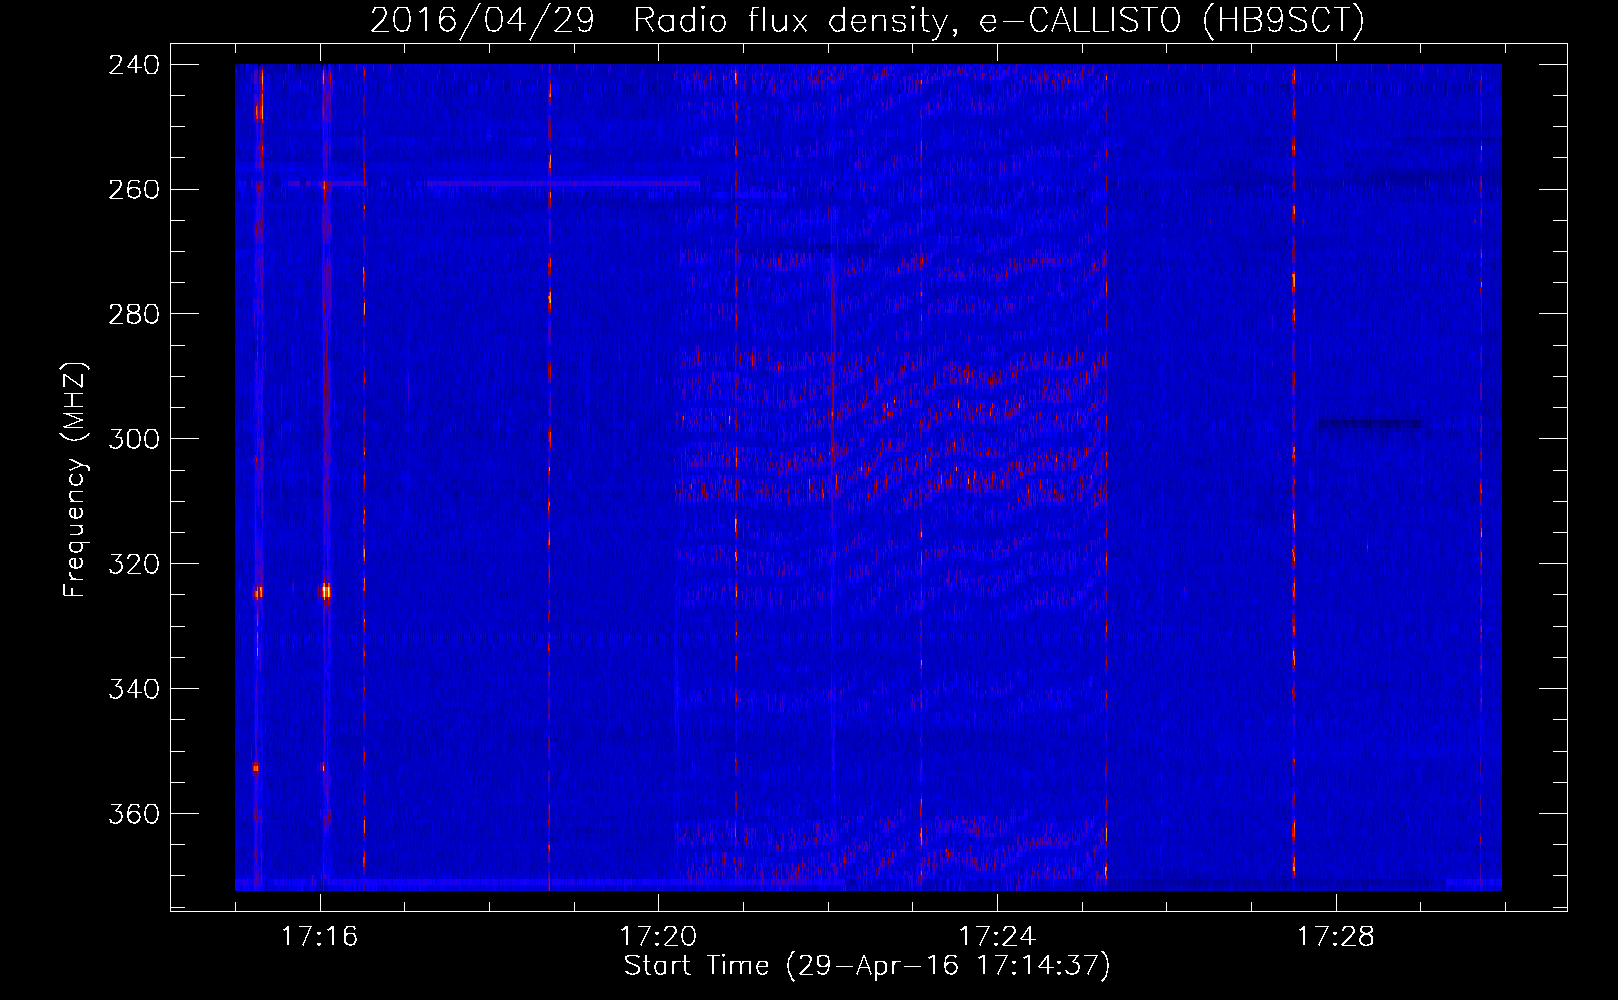Click the 17:16 time tick label
1618x1000 pixels.
[x=319, y=937]
